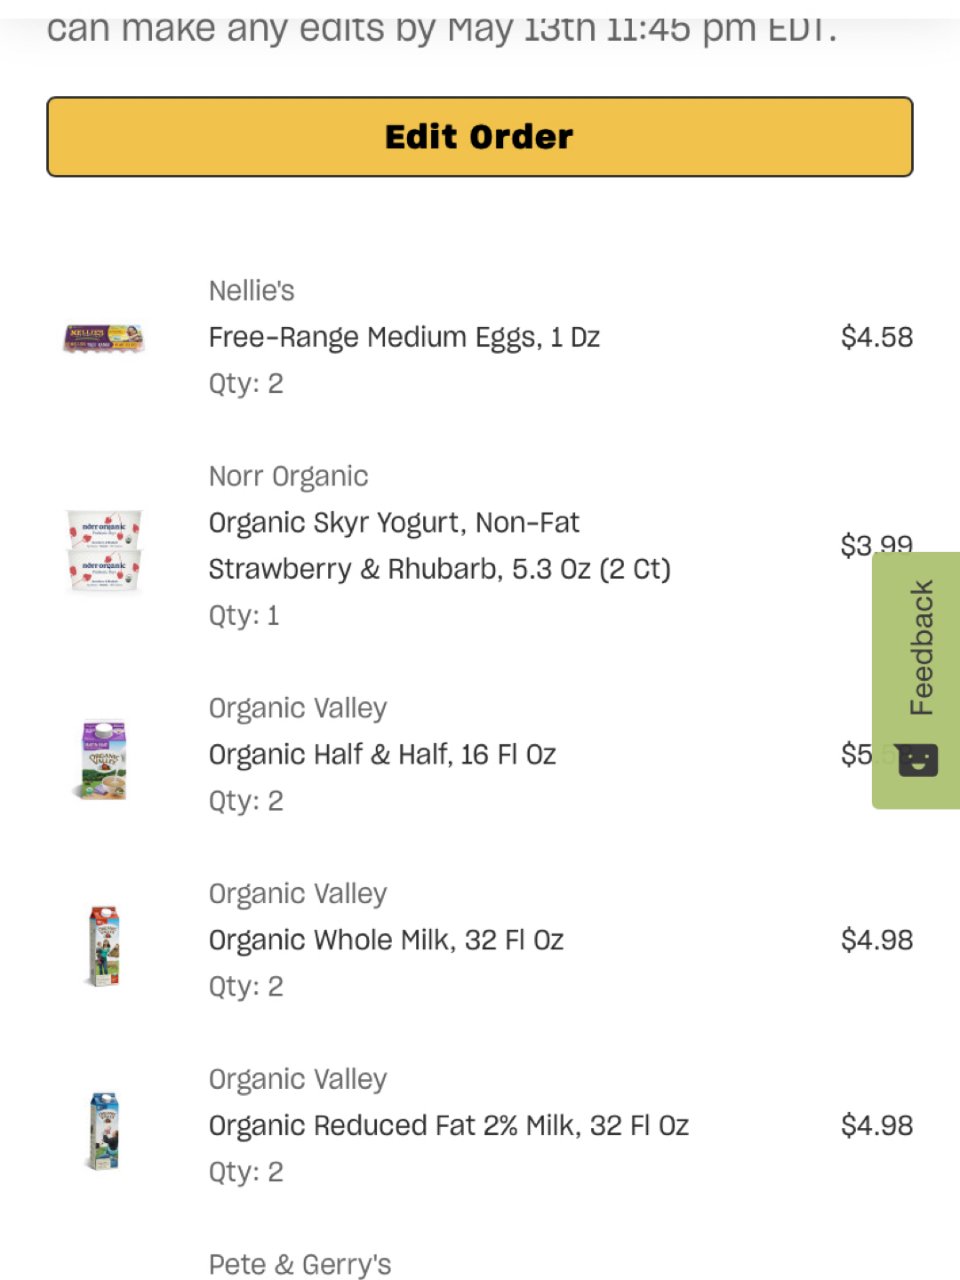Click Qty: 2 under Free-Range Eggs
Viewport: 960px width, 1280px height.
[246, 383]
